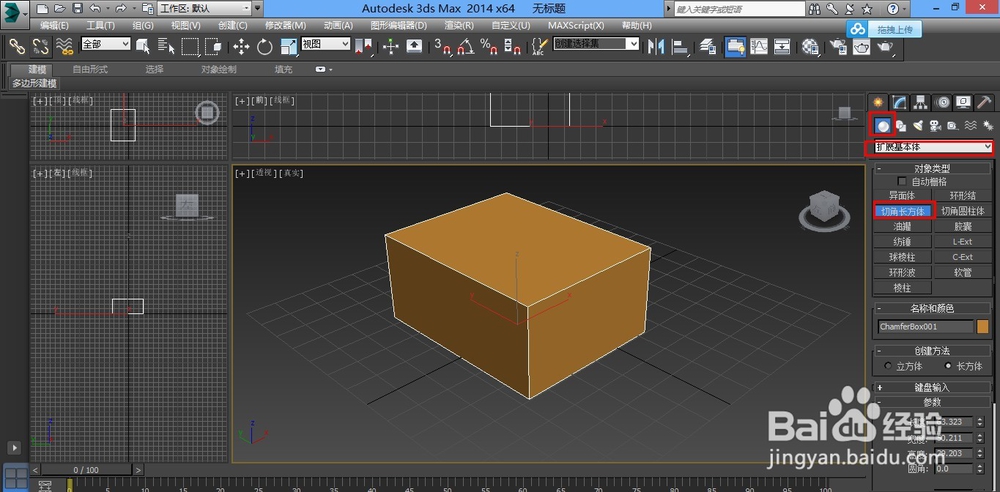Open the 渲染(R) menu
The width and height of the screenshot is (1000, 492).
[459, 26]
